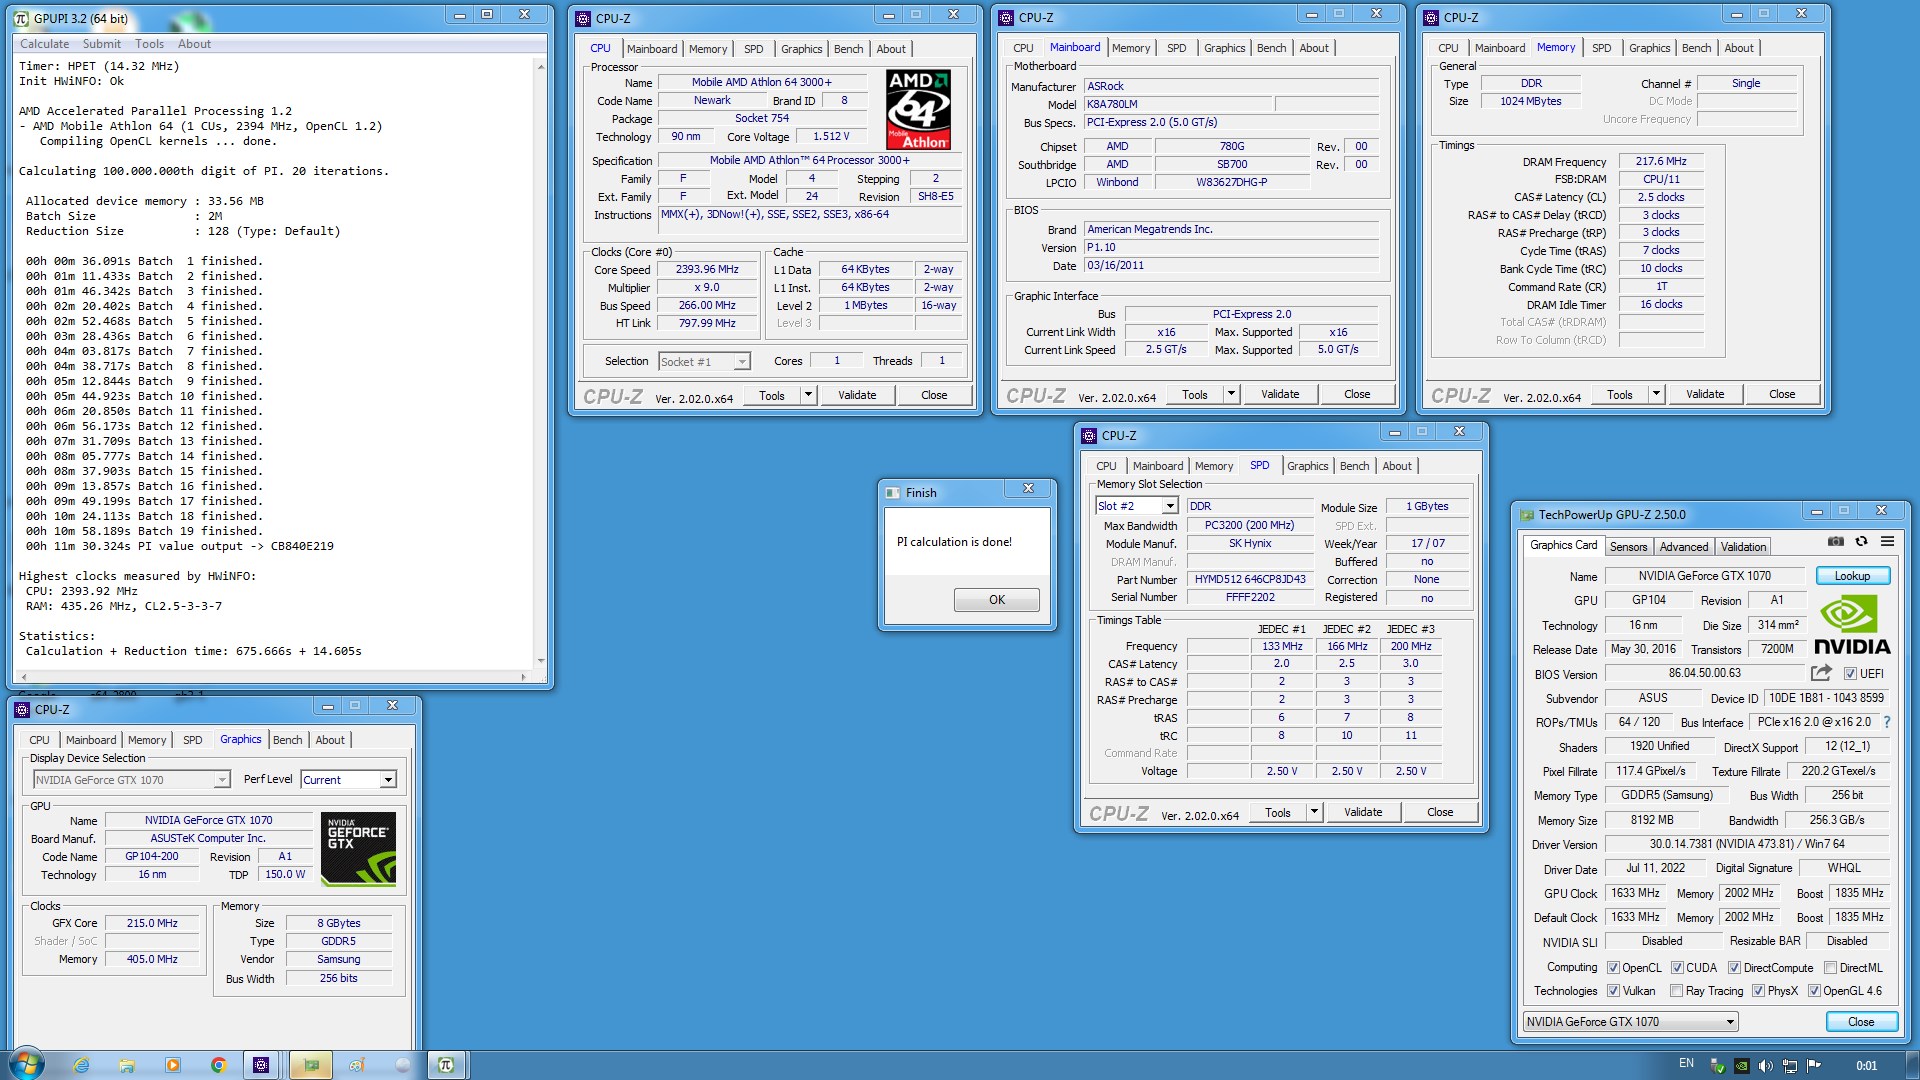Image resolution: width=1920 pixels, height=1080 pixels.
Task: Toggle the DirectML checkbox
Action: [1830, 968]
